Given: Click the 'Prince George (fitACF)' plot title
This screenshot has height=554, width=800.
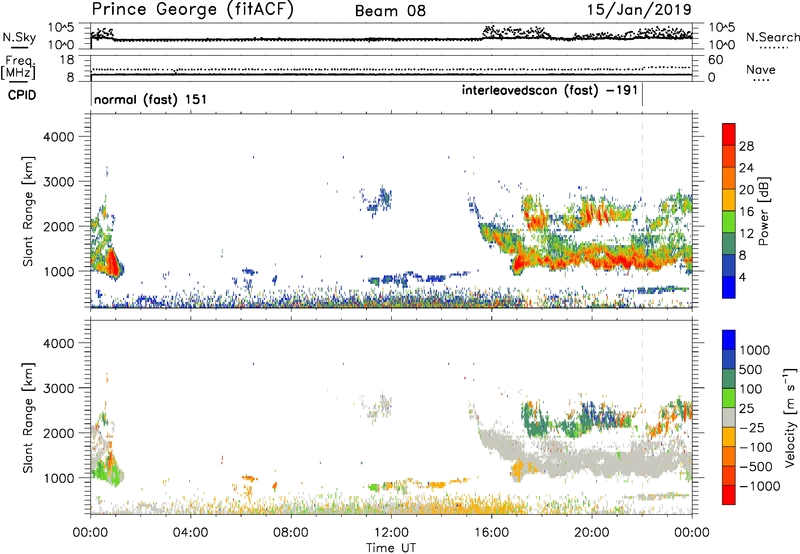Looking at the screenshot, I should (192, 10).
